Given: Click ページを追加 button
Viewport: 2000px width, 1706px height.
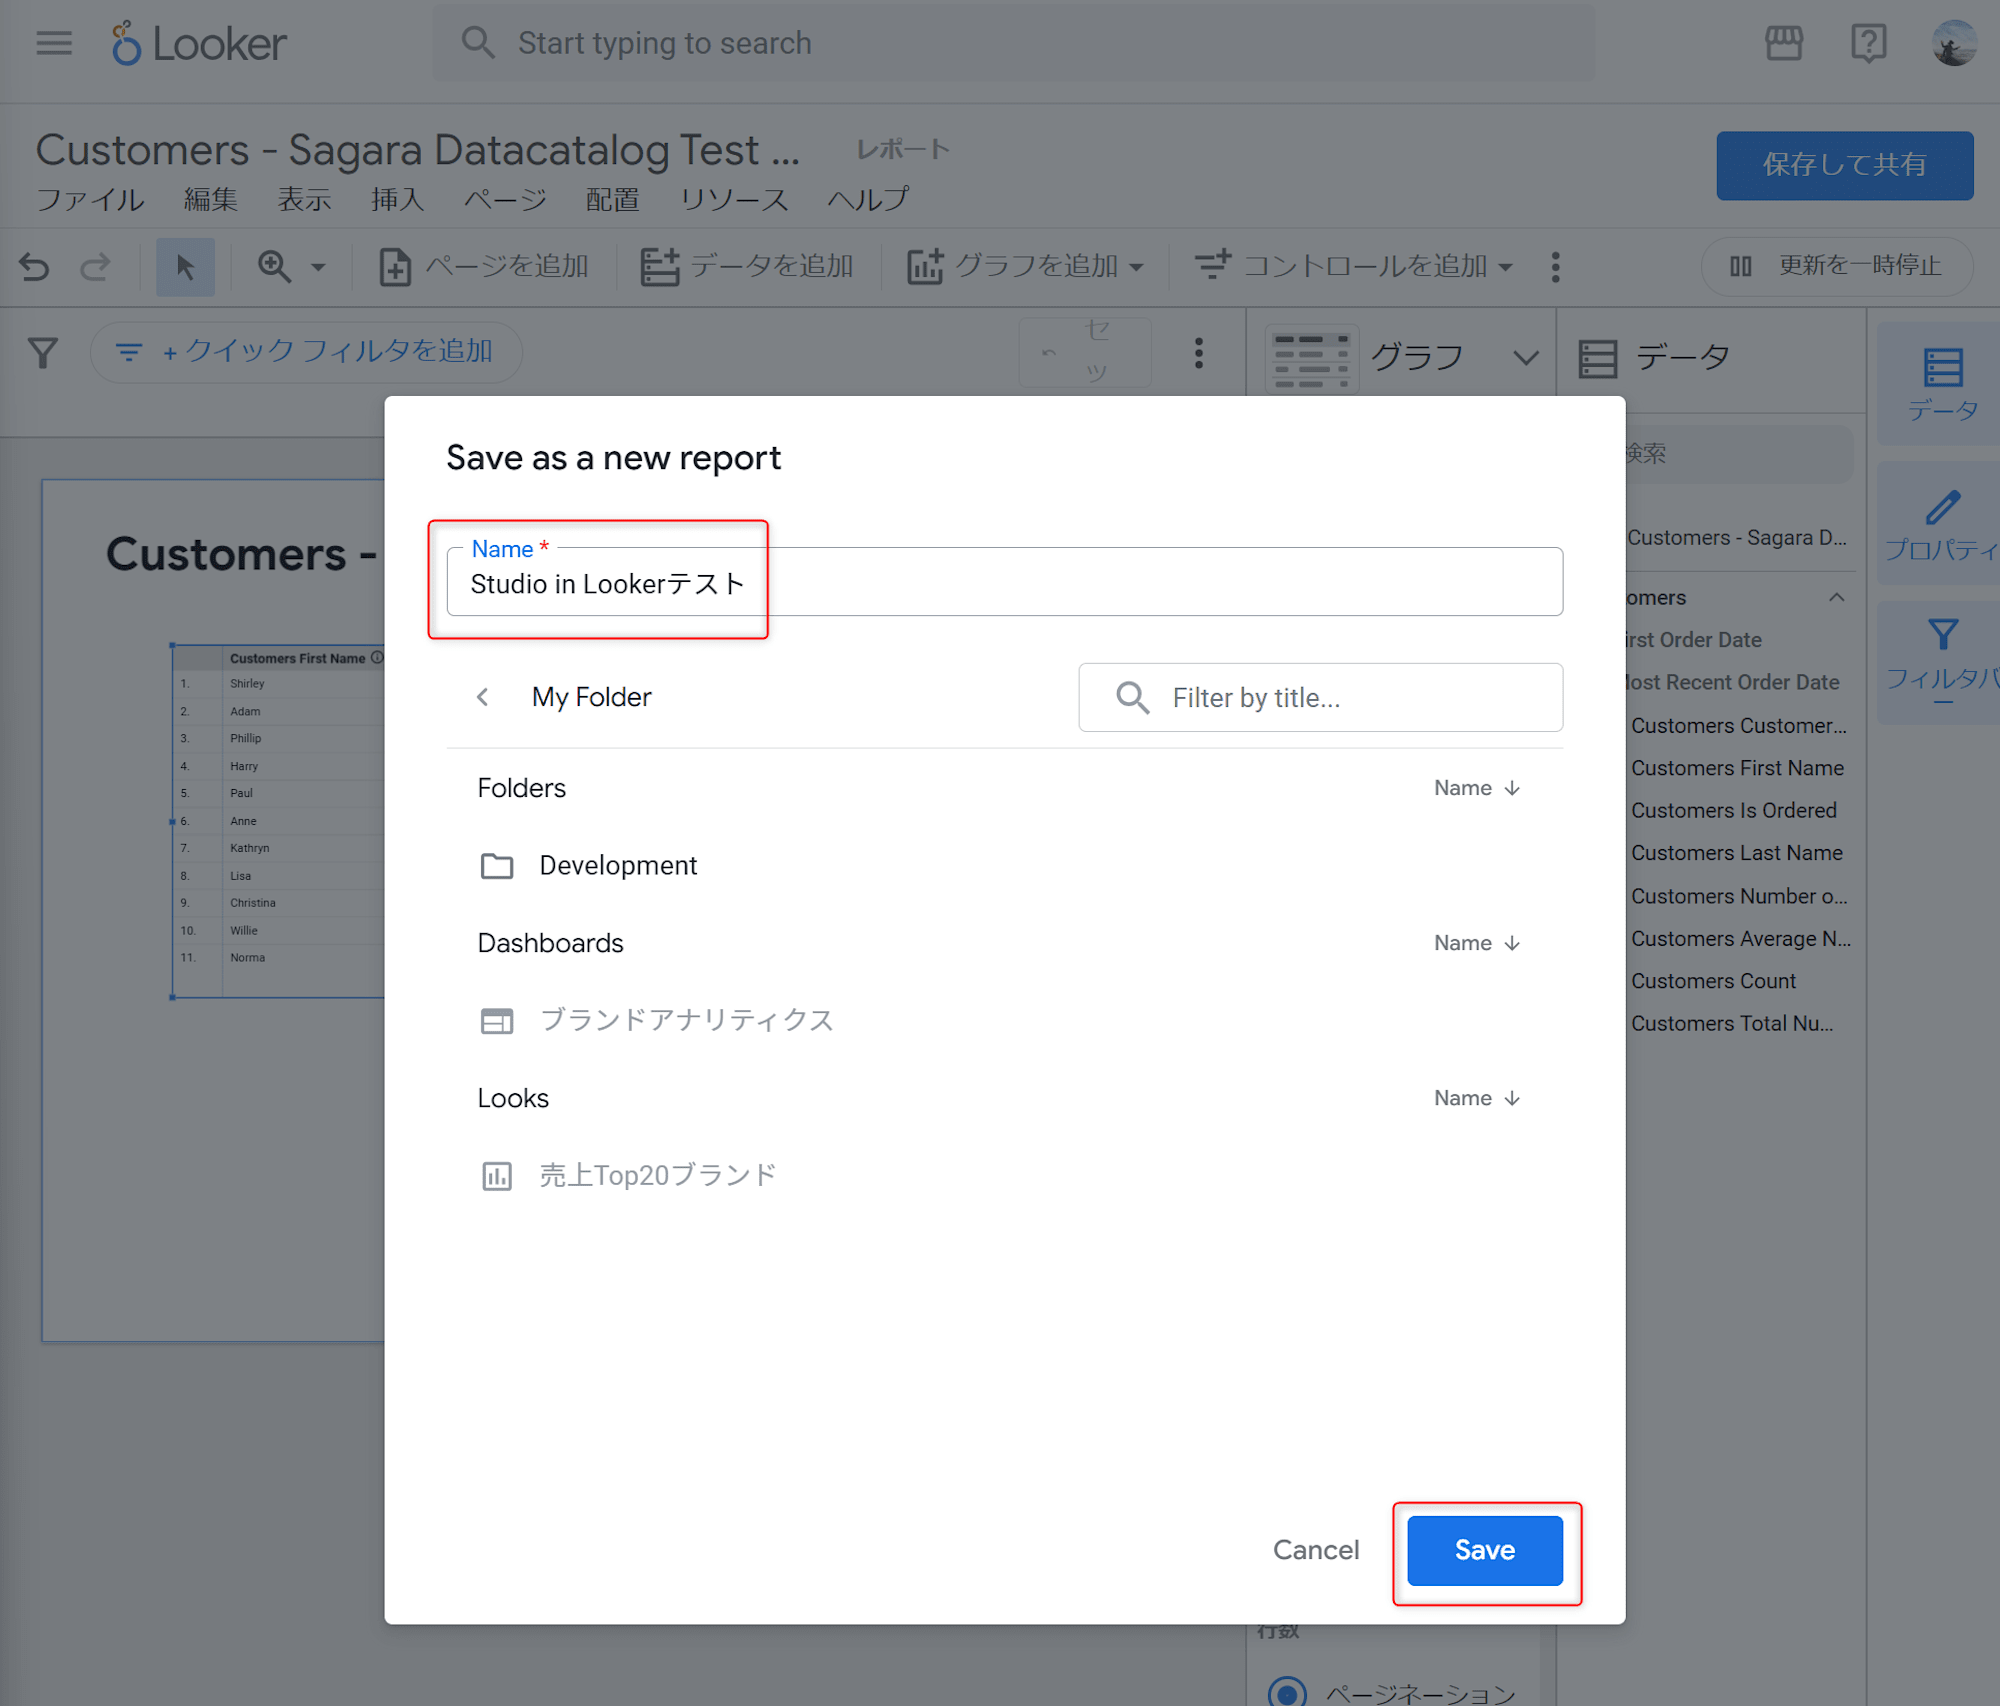Looking at the screenshot, I should [x=484, y=267].
